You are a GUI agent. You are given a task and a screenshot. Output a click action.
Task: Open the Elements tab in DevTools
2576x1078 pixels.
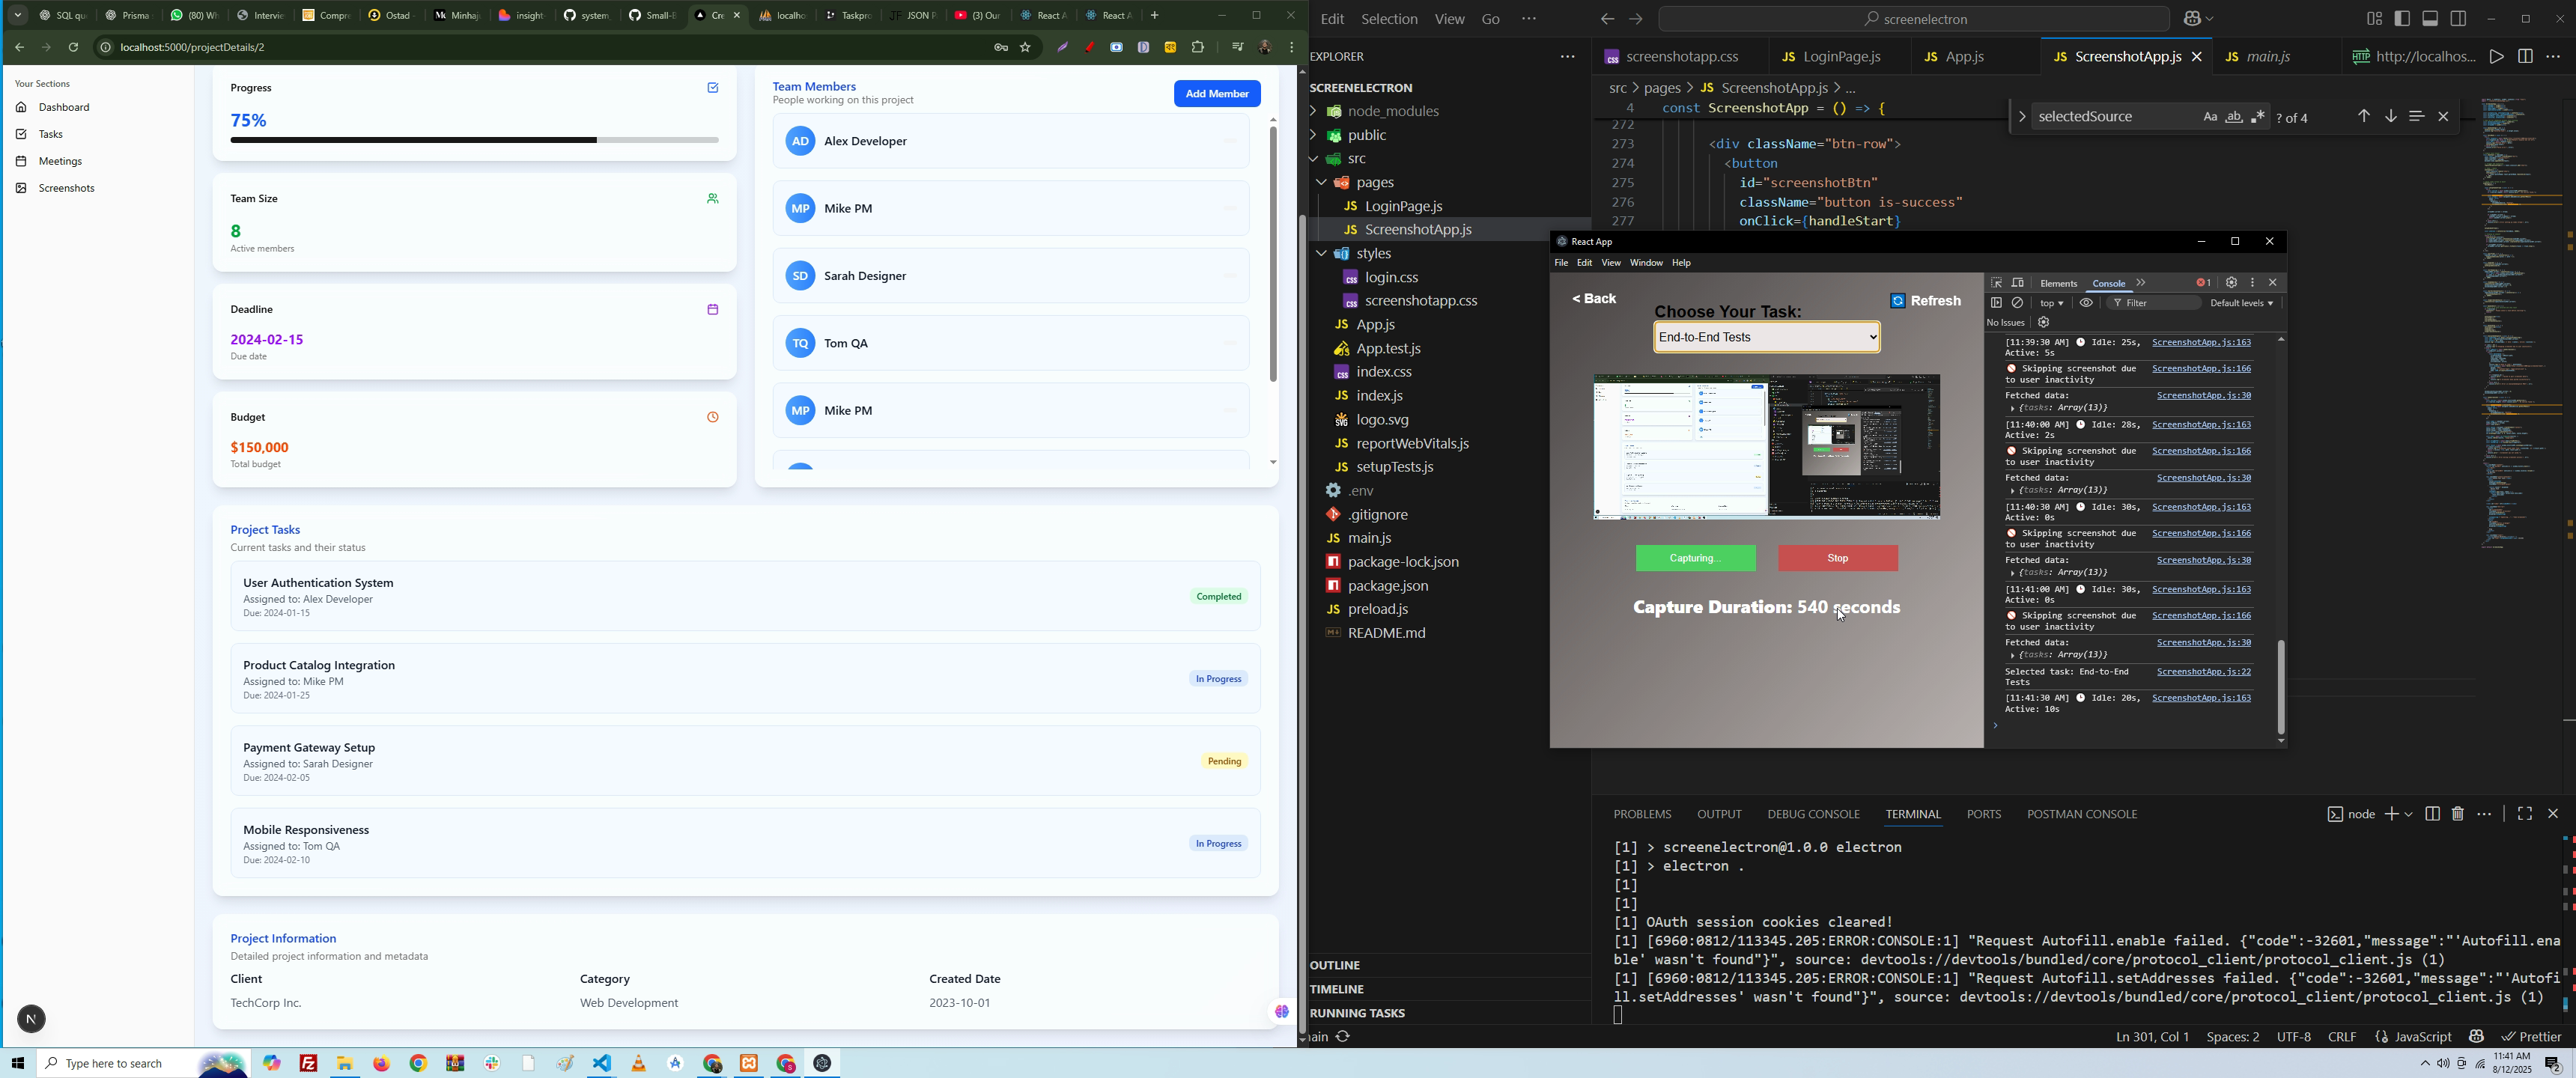pos(2058,284)
